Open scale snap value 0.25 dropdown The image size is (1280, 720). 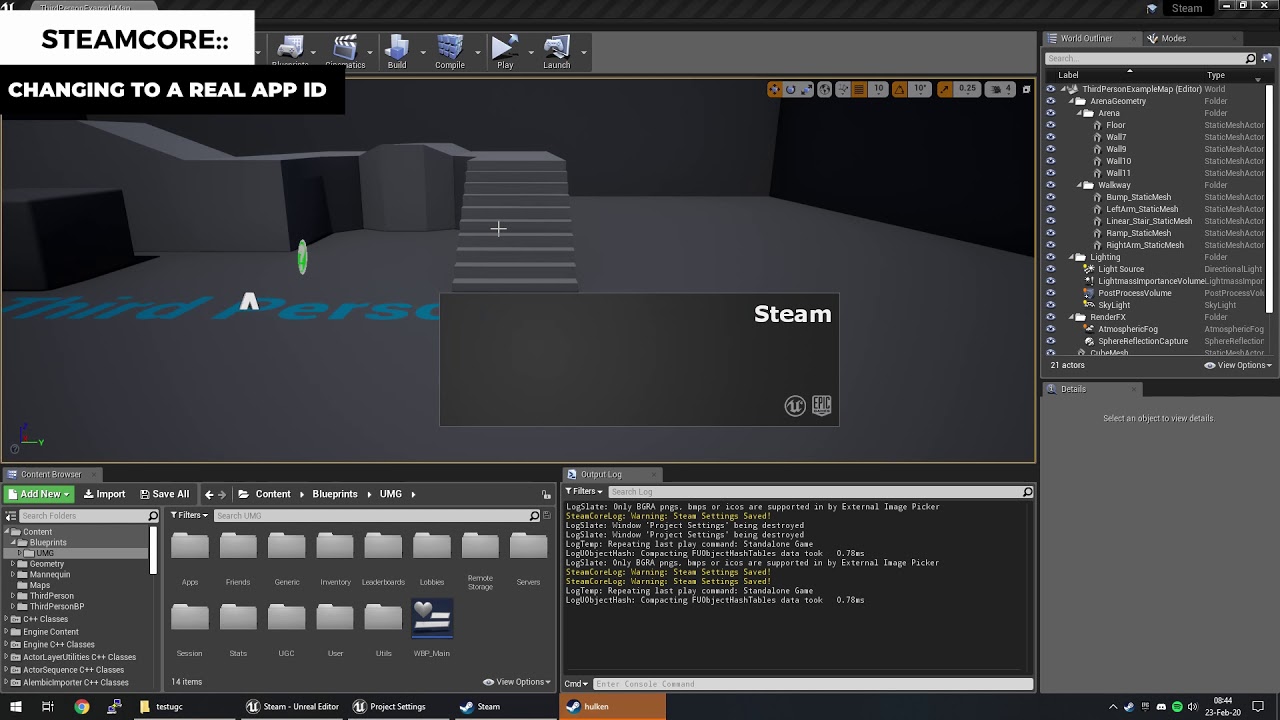[x=967, y=89]
